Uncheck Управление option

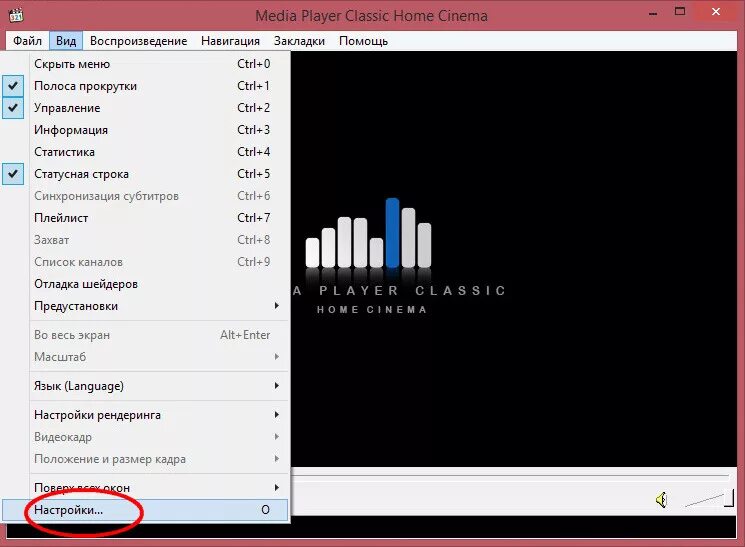pos(145,108)
